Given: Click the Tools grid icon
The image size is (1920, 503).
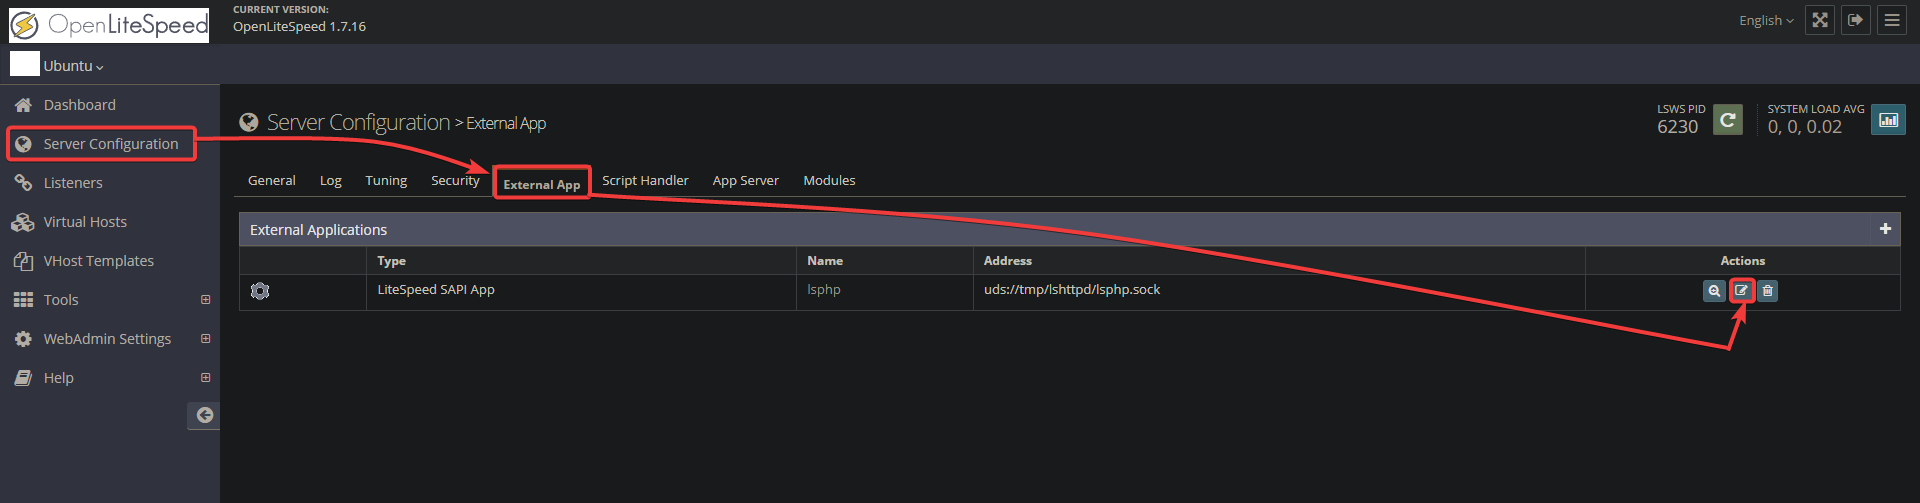Looking at the screenshot, I should pyautogui.click(x=23, y=300).
